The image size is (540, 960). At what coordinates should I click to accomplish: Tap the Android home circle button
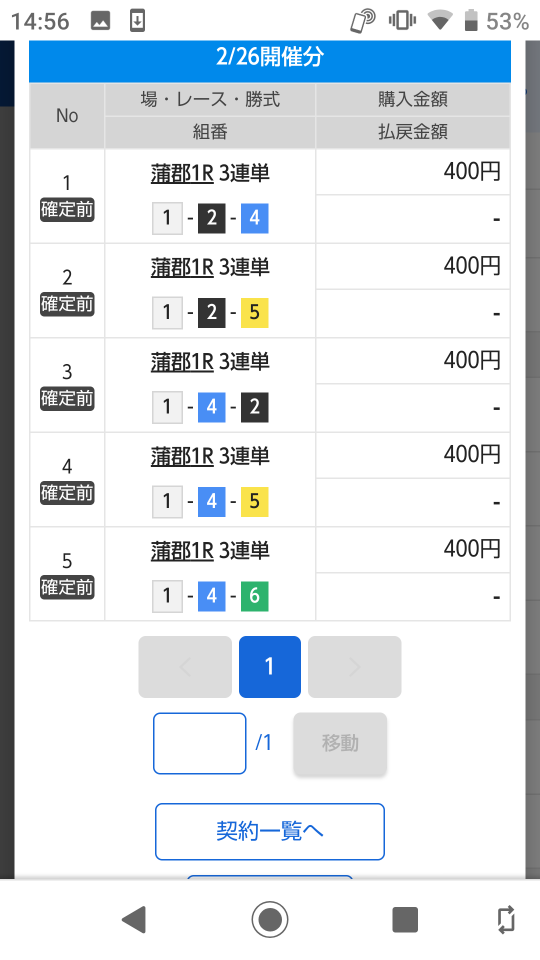pyautogui.click(x=269, y=919)
